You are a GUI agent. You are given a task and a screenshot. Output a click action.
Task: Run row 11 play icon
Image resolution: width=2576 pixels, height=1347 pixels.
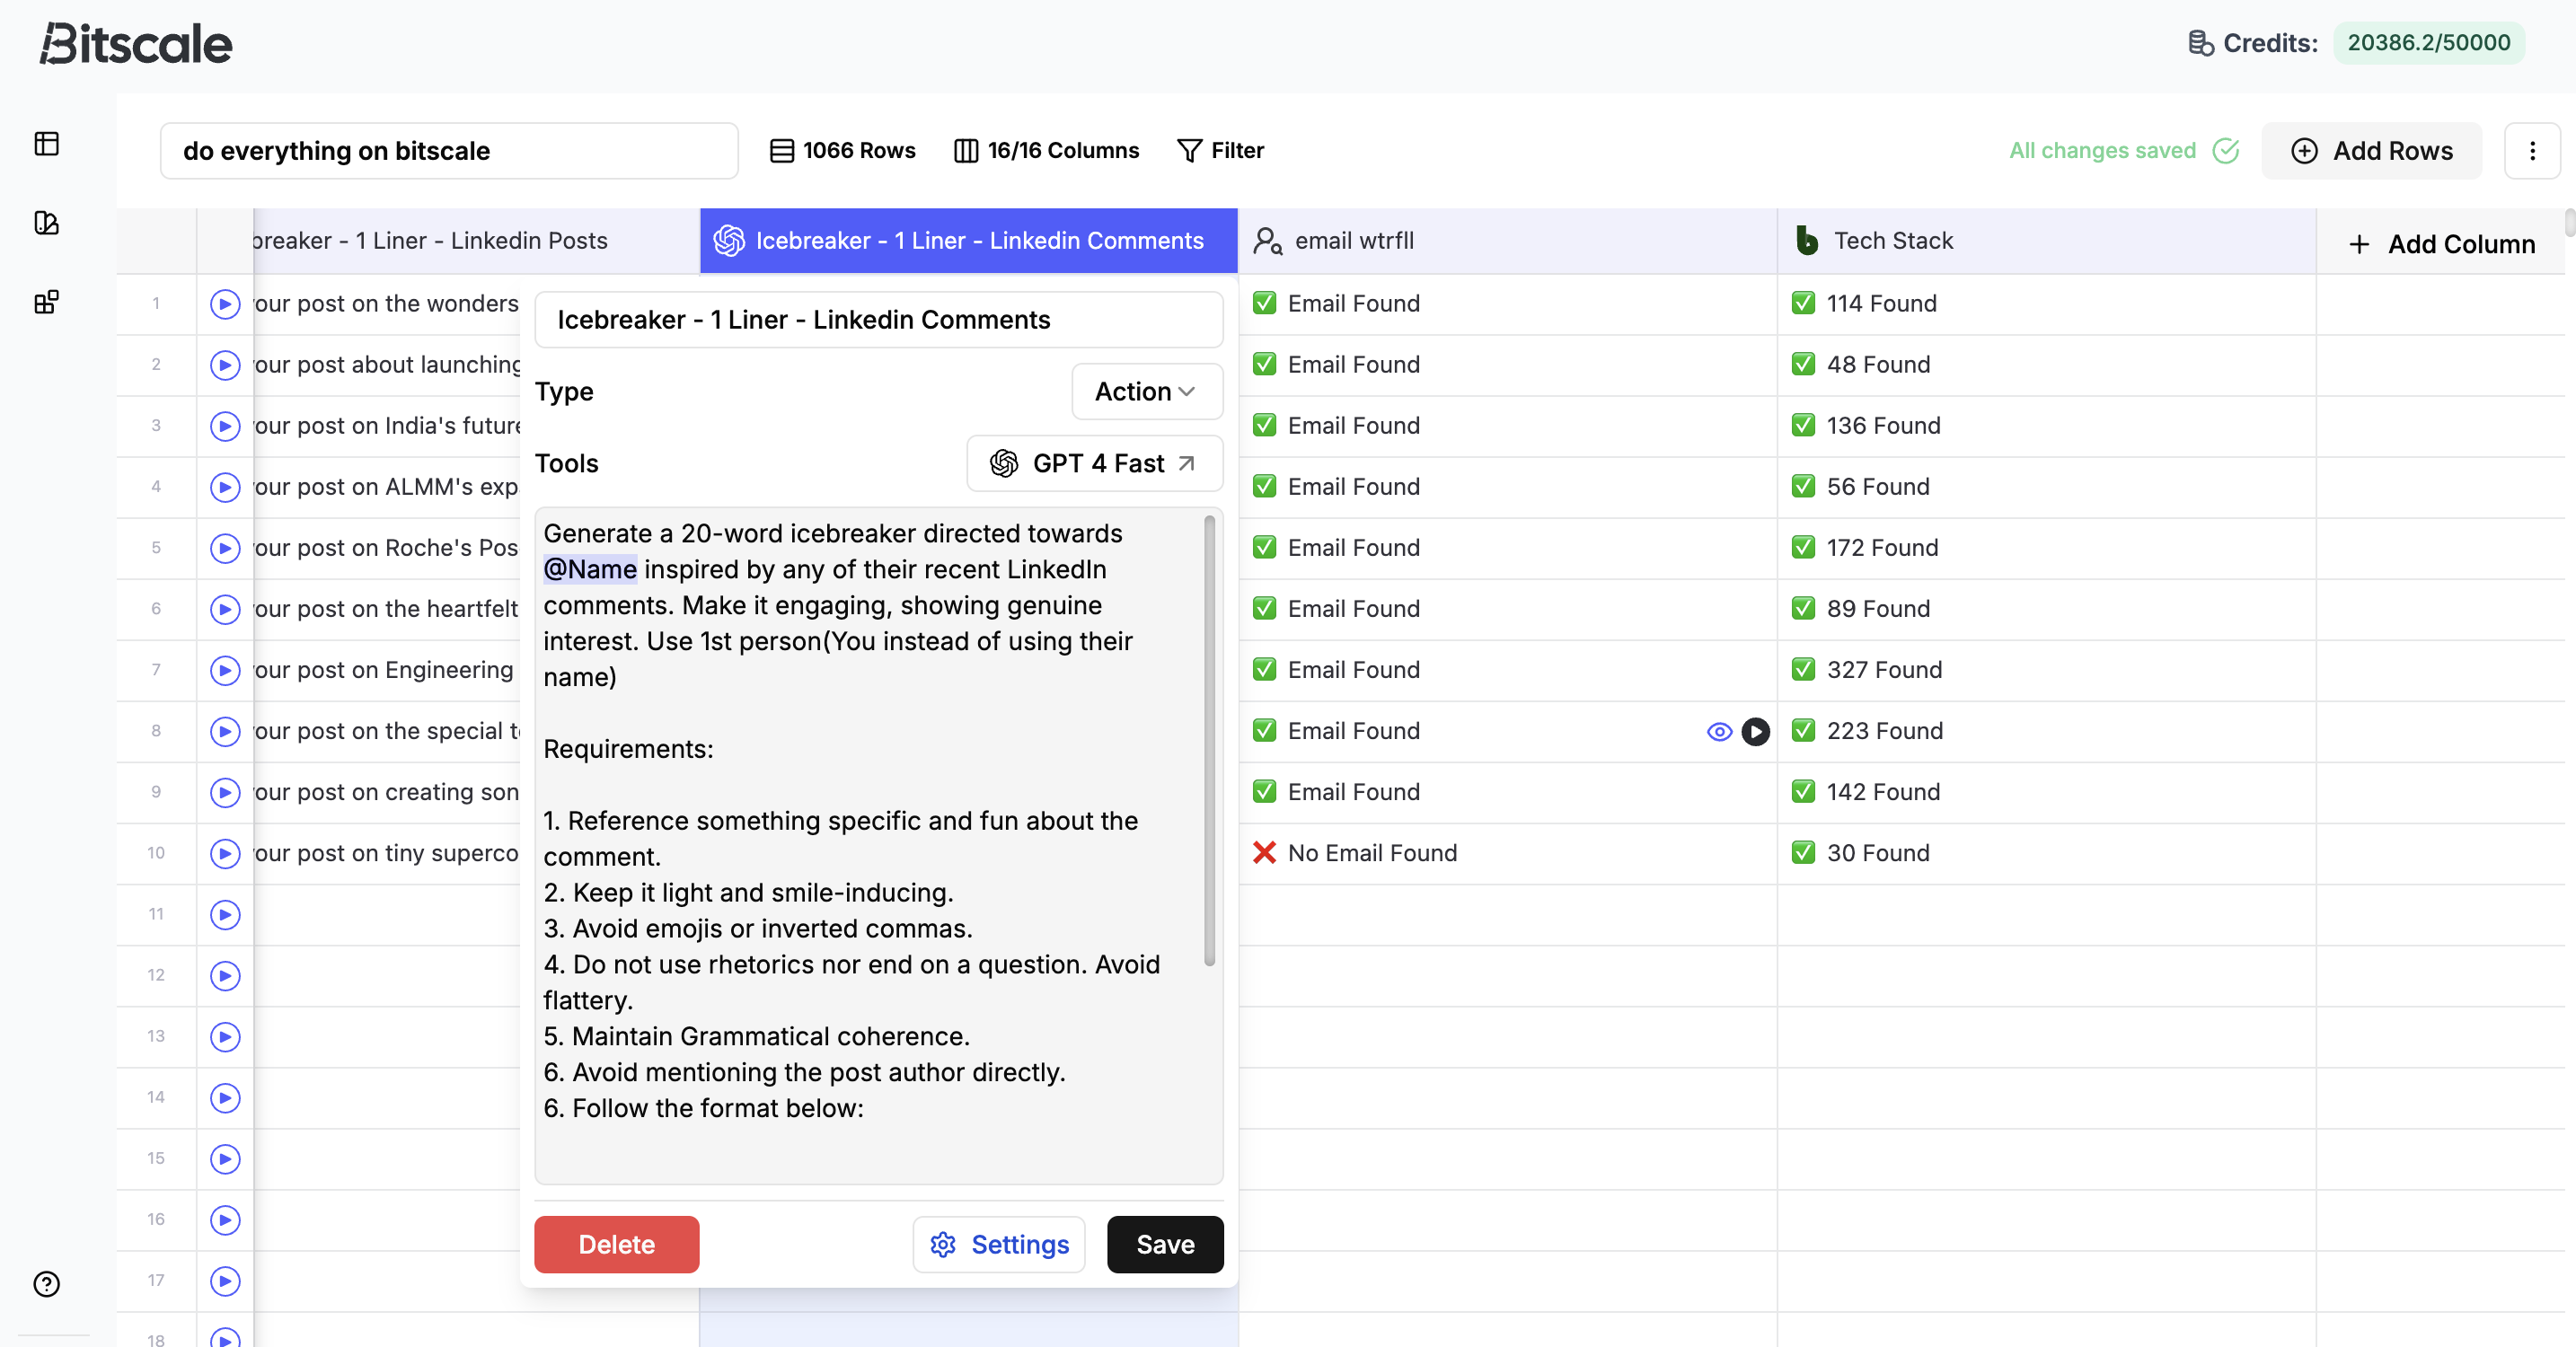(225, 915)
